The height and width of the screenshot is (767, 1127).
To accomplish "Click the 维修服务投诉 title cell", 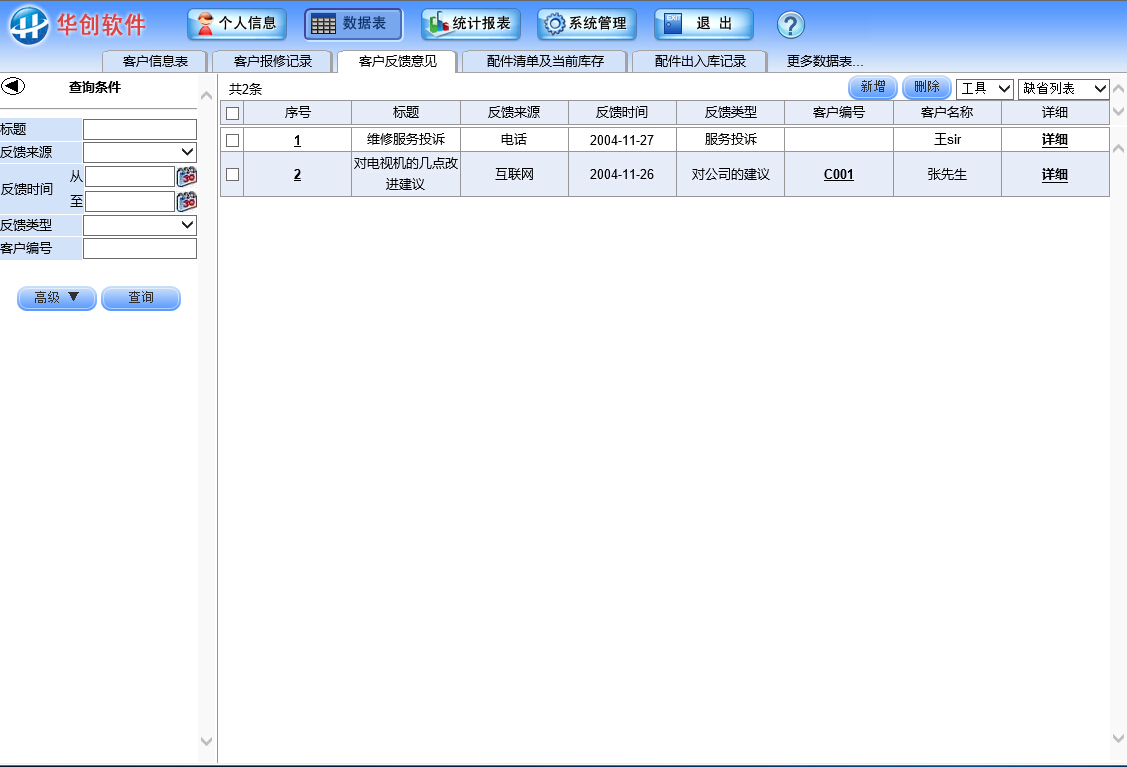I will point(406,139).
